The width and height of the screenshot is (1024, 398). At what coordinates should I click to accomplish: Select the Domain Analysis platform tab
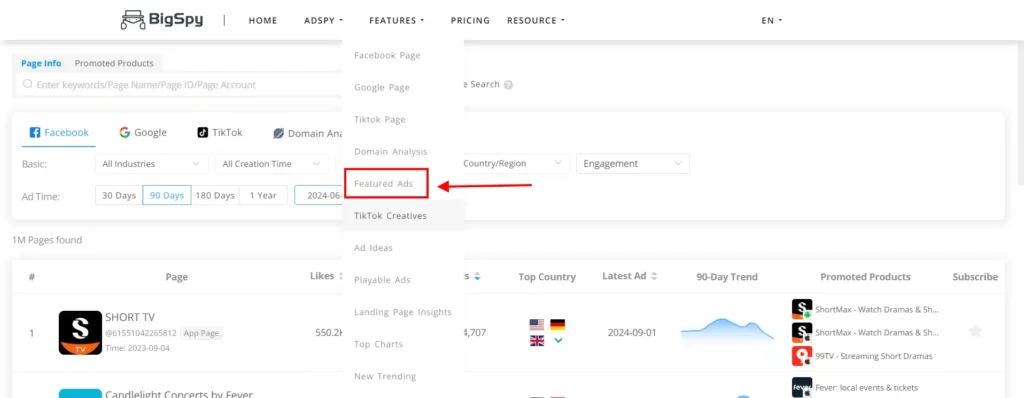click(x=308, y=133)
